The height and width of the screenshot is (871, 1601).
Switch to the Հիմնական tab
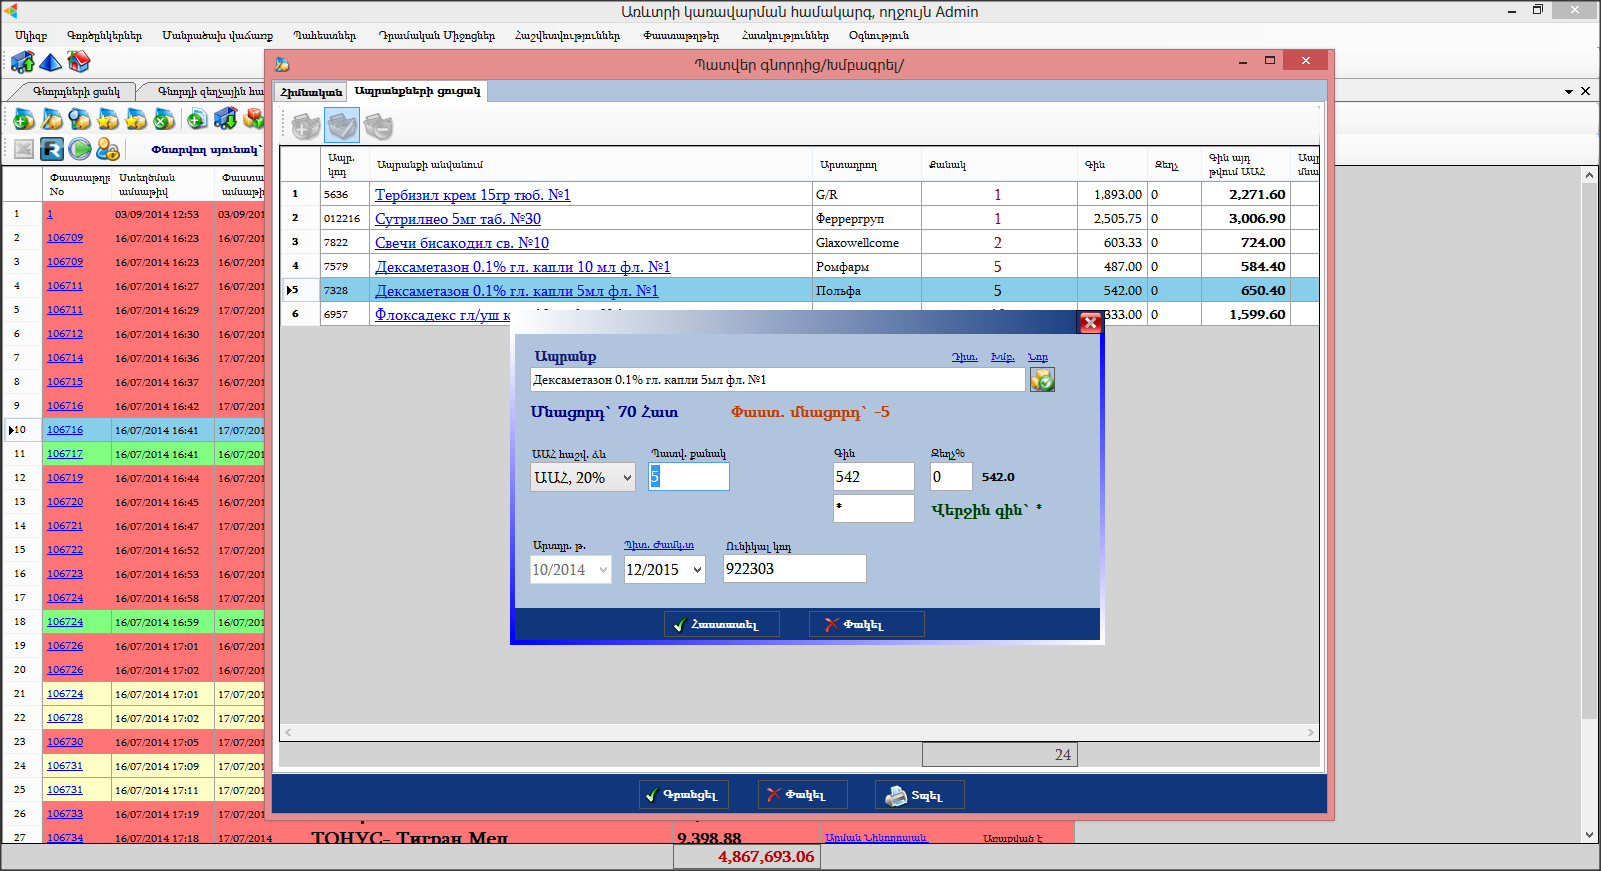pos(311,92)
